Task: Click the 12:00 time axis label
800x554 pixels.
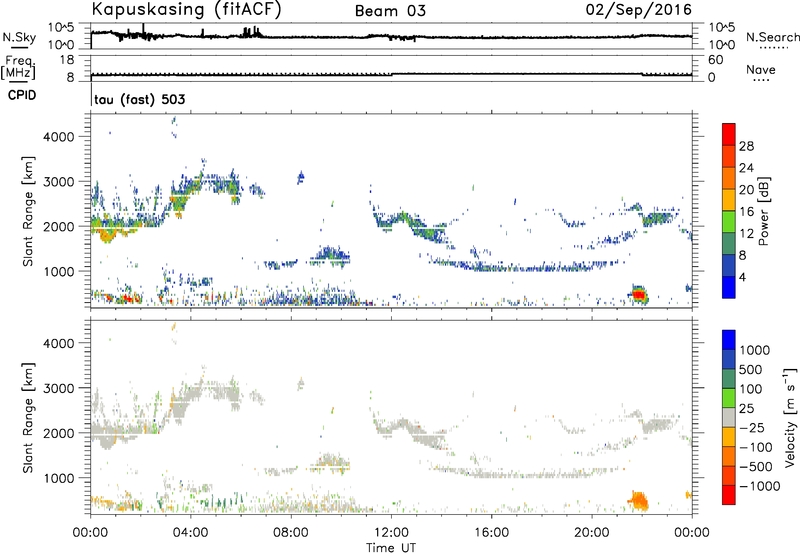Action: 391,533
